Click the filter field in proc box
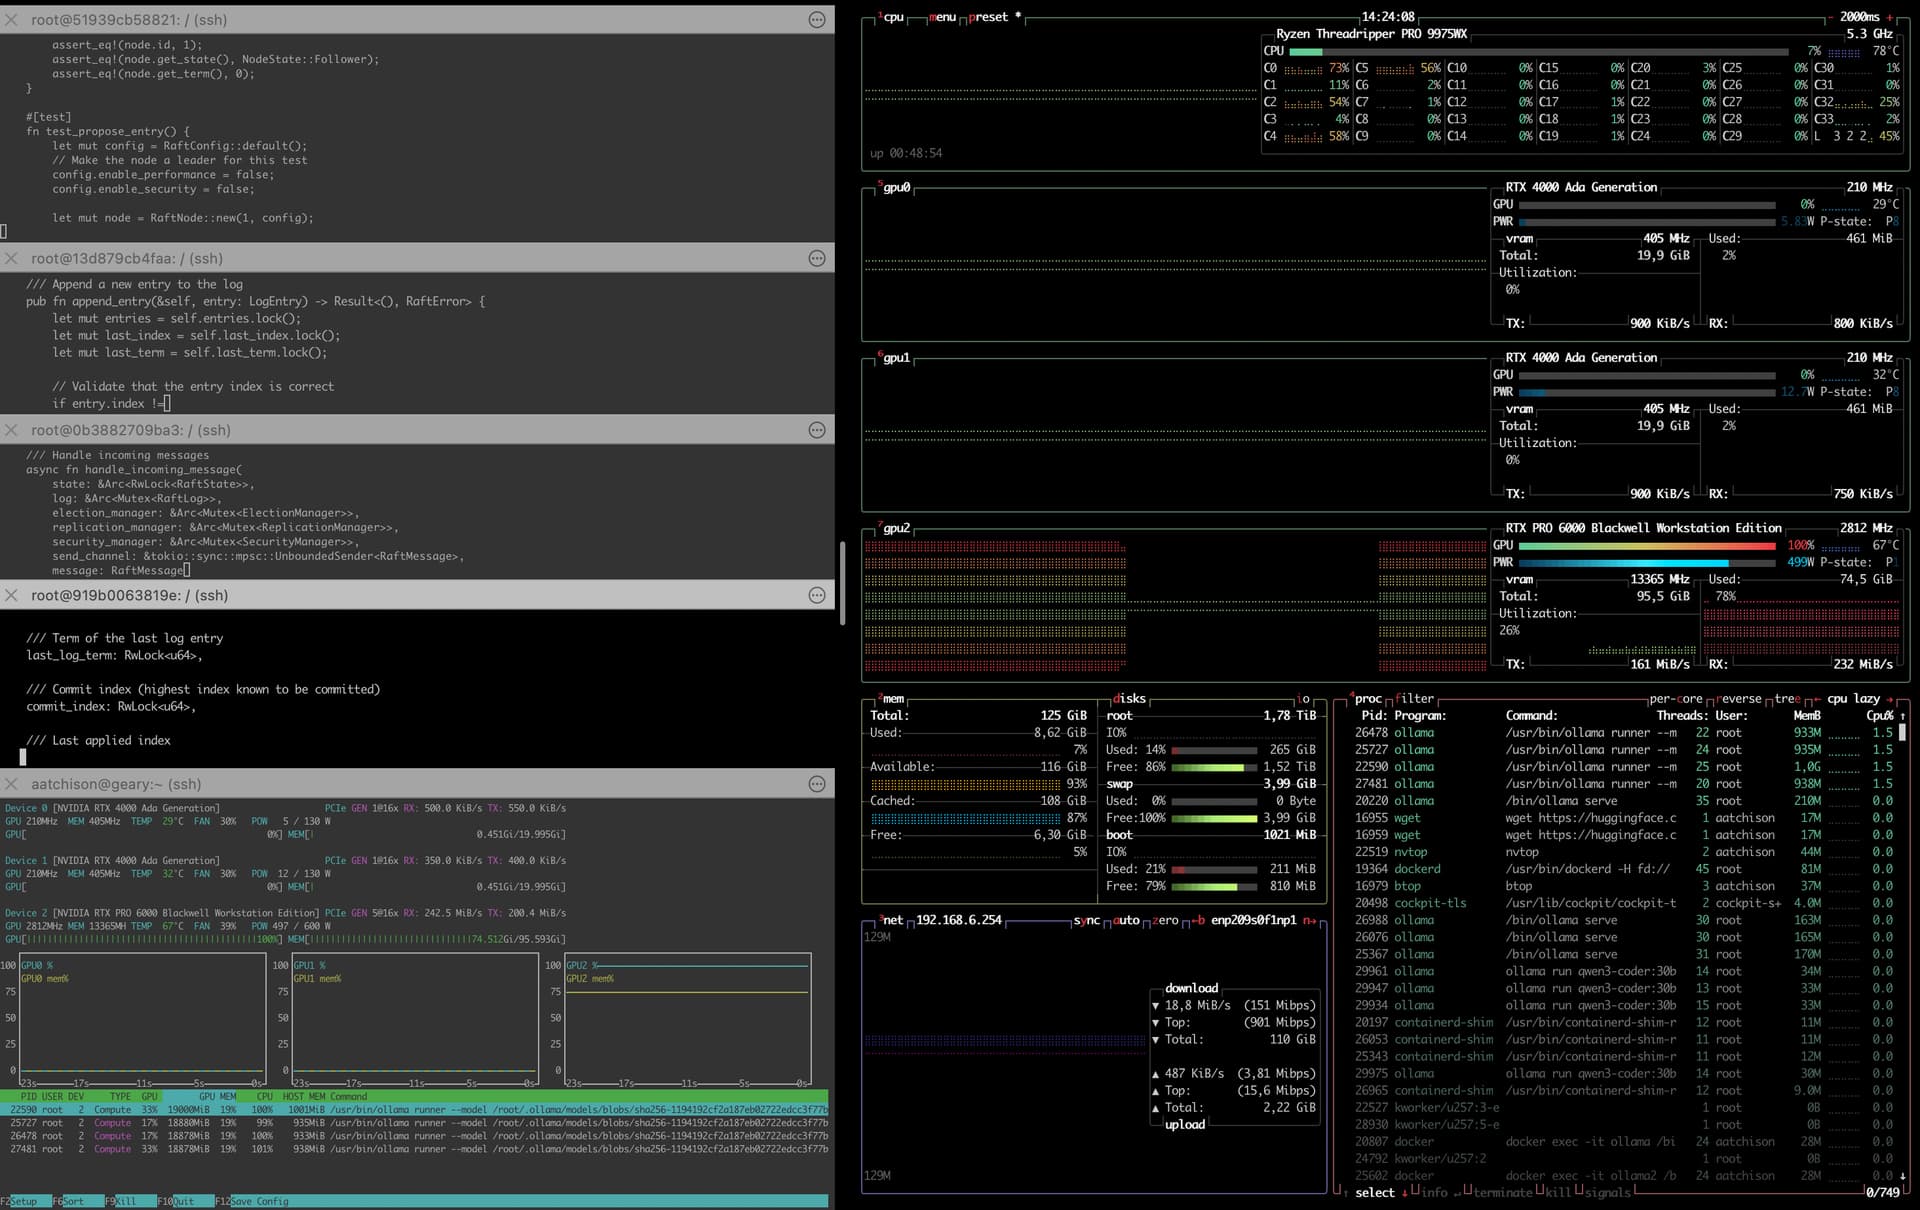The height and width of the screenshot is (1210, 1920). pyautogui.click(x=1414, y=699)
